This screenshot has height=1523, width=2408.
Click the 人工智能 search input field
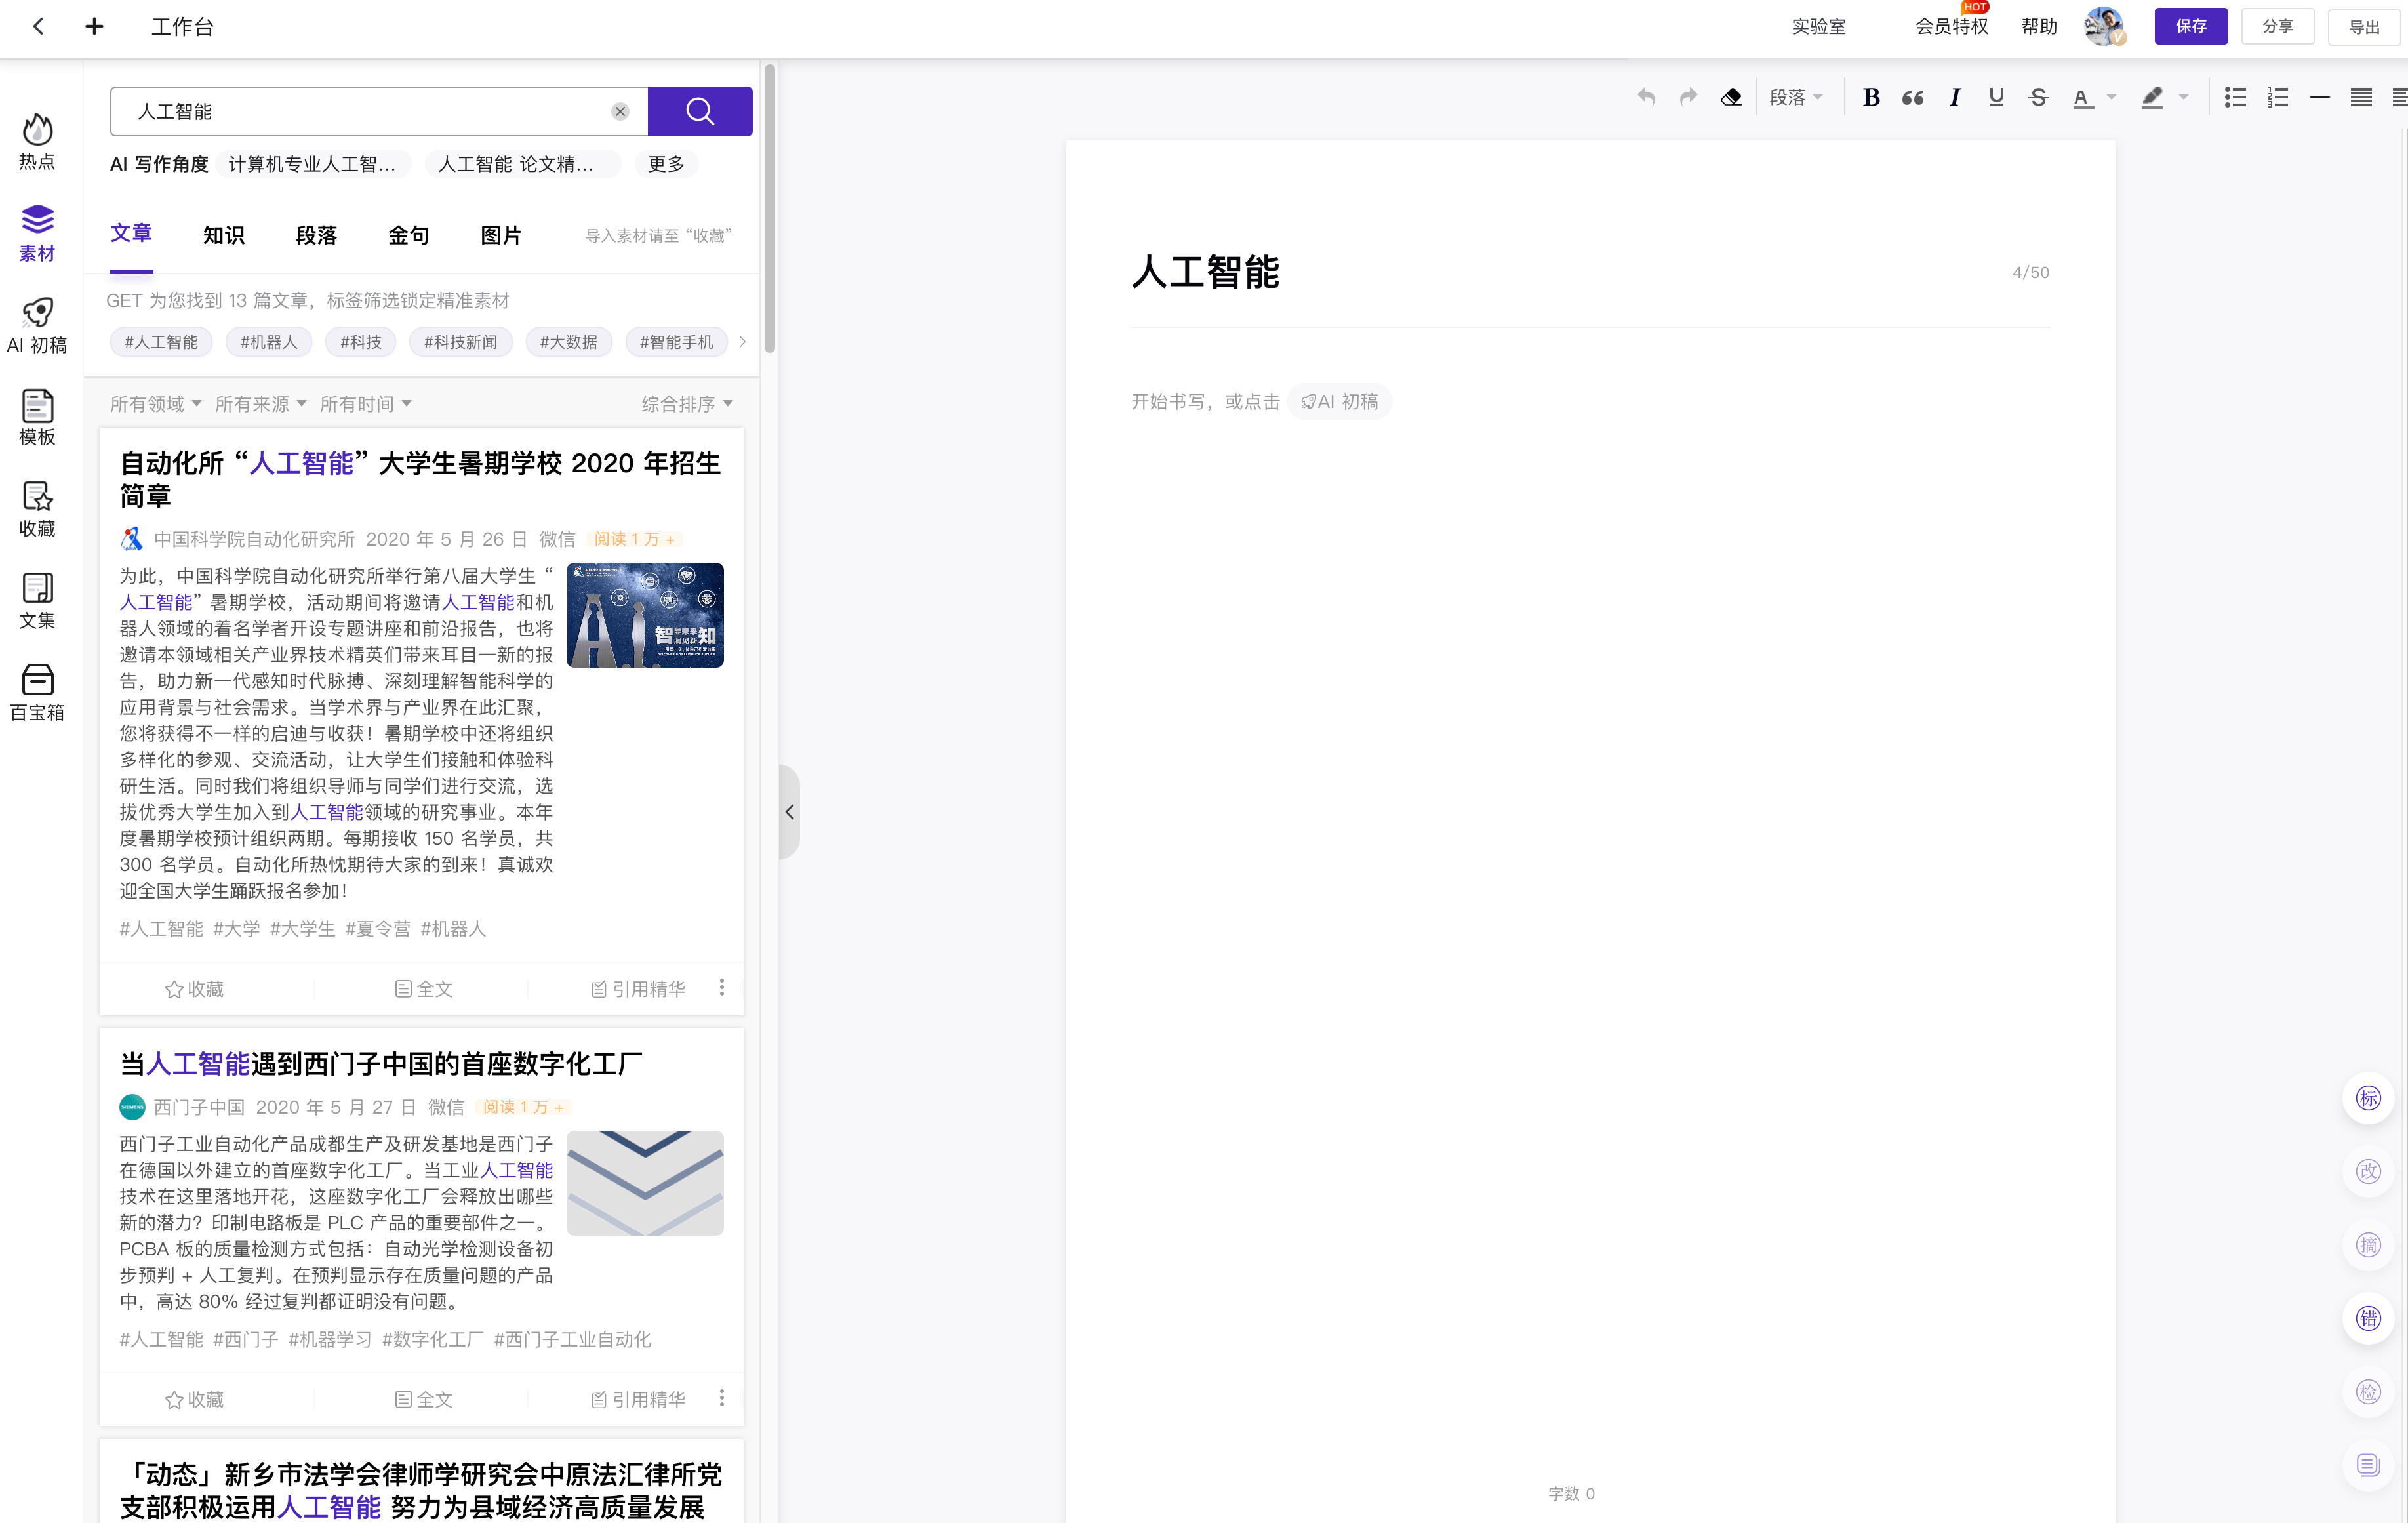(x=370, y=111)
